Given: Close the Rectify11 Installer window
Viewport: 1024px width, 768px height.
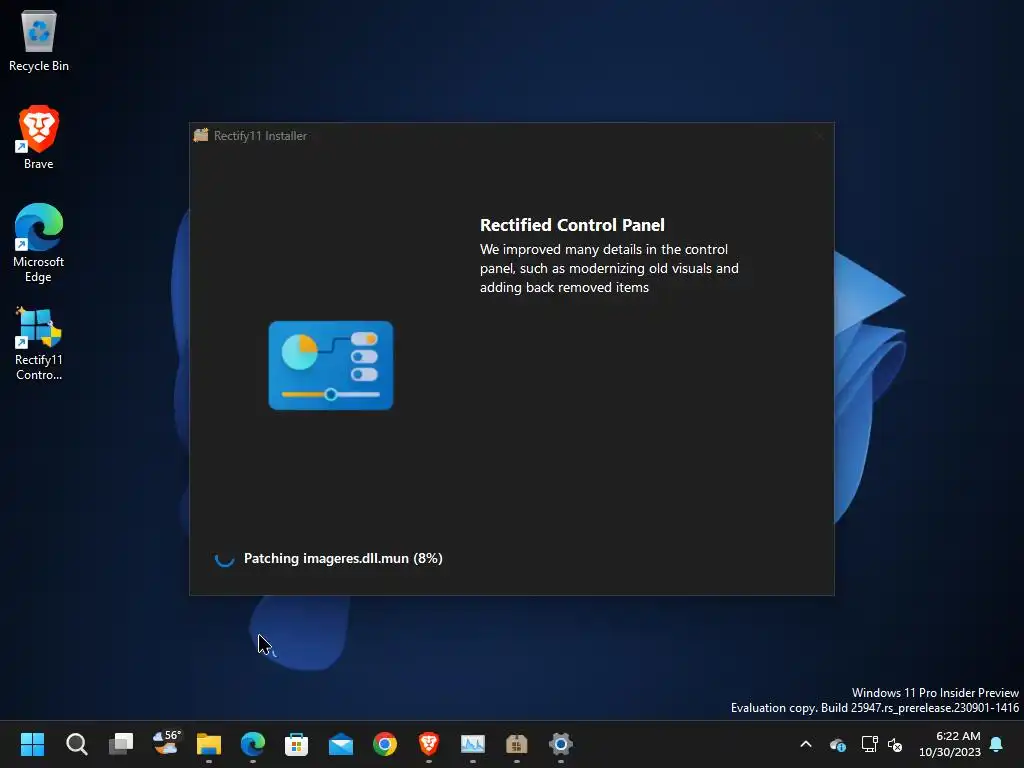Looking at the screenshot, I should click(x=820, y=135).
